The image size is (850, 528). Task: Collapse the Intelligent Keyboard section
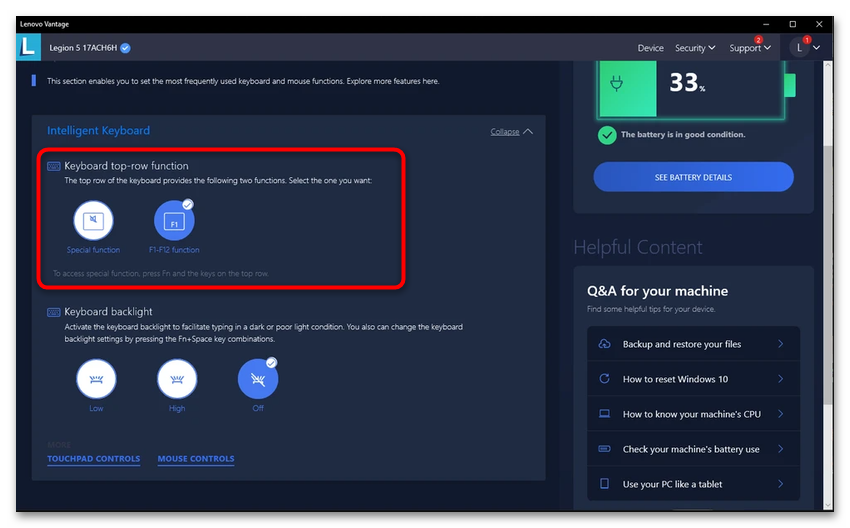point(511,132)
